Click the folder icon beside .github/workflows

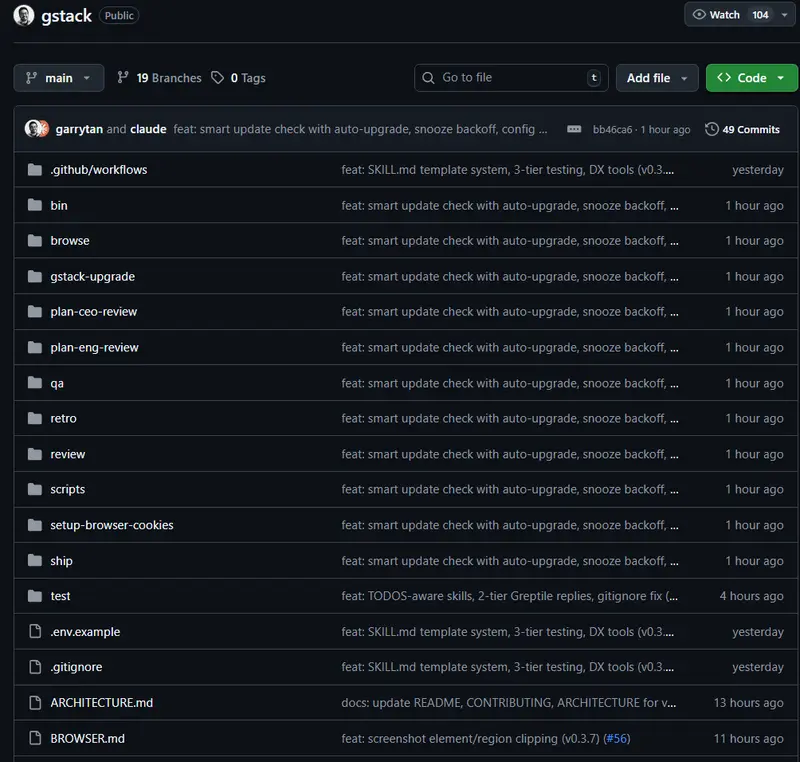34,169
